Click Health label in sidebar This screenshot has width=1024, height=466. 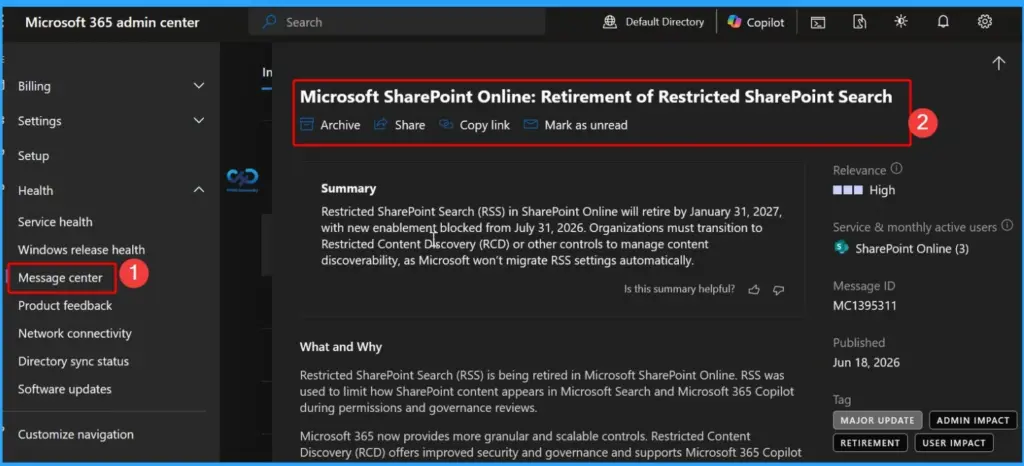pos(35,191)
